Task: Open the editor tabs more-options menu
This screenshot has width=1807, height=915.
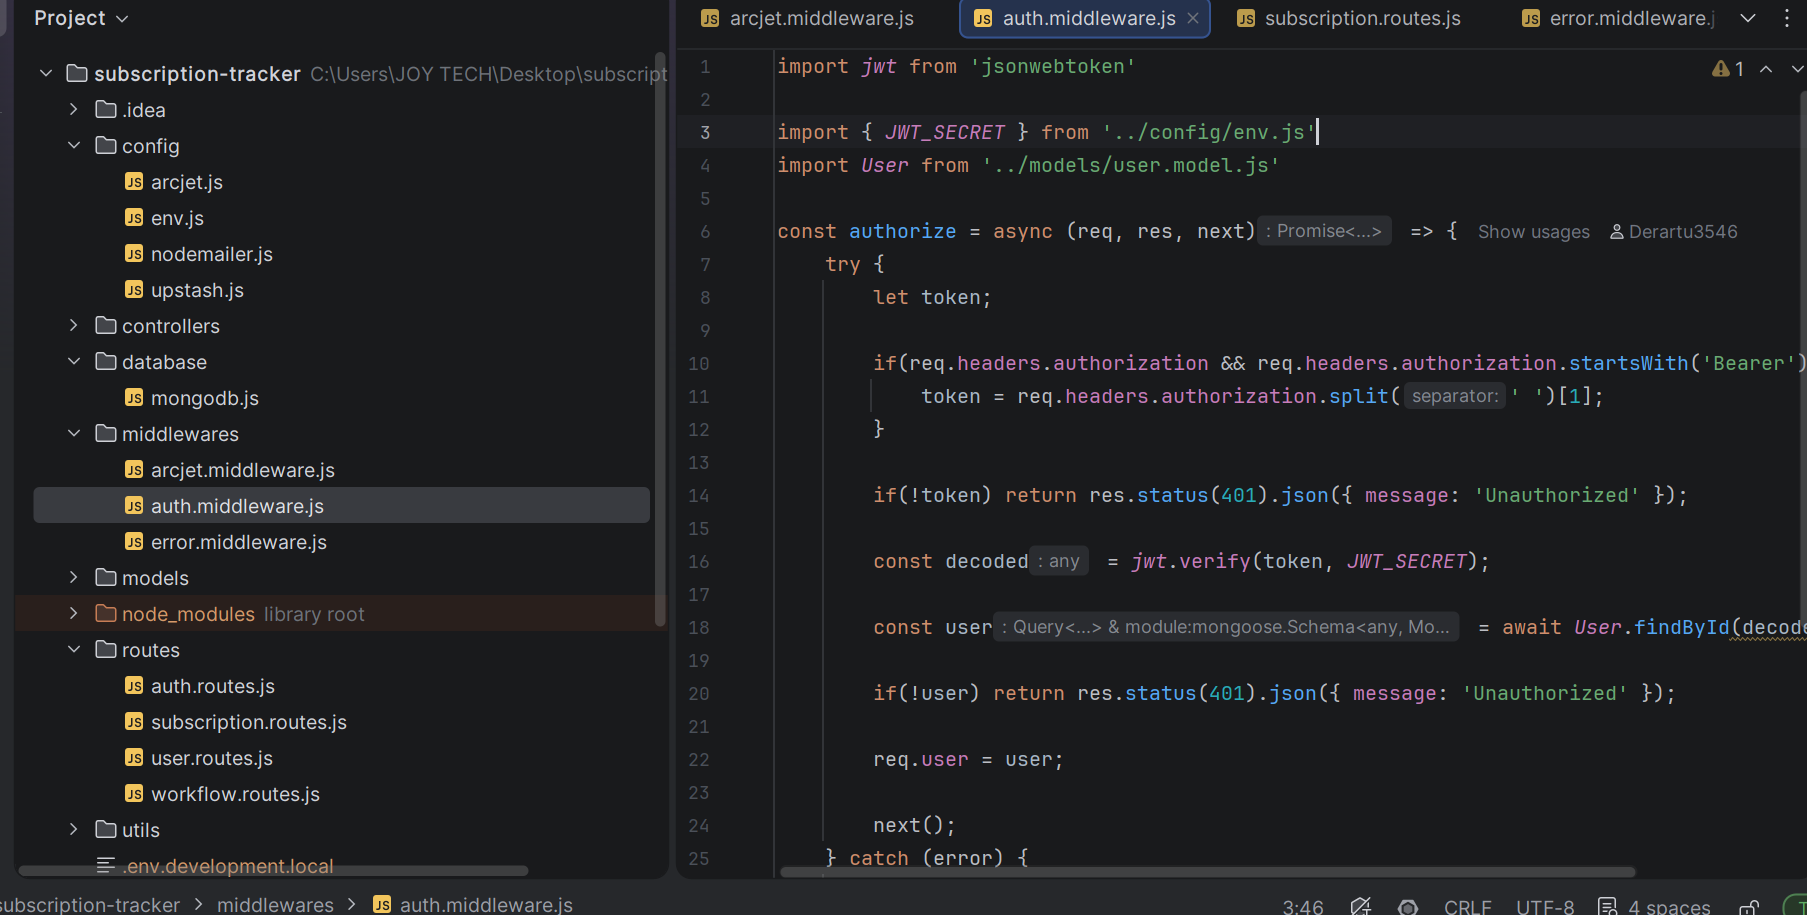Action: [x=1787, y=18]
